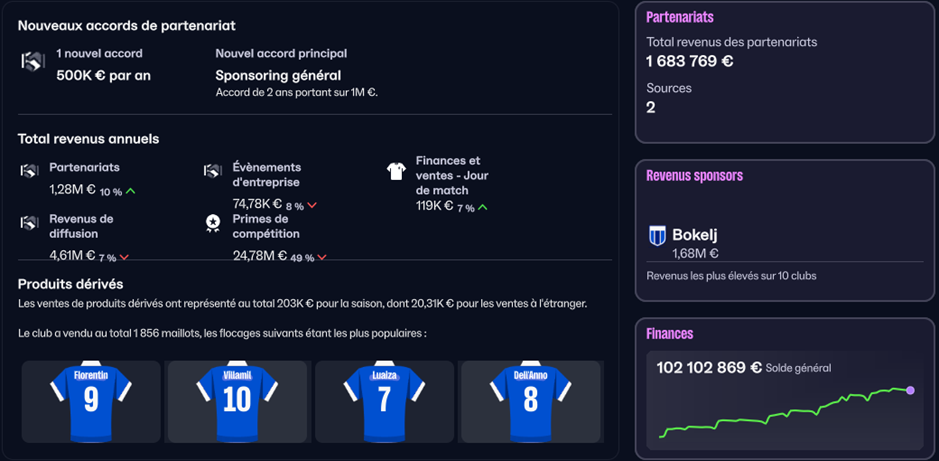
Task: Click the green up arrow beside Partenariats
Action: coord(131,191)
